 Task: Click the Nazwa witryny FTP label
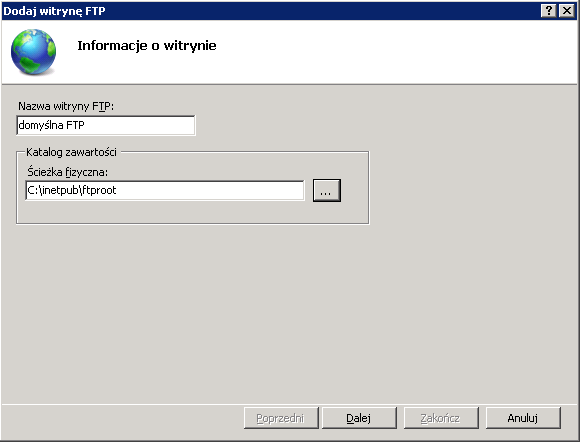click(x=66, y=107)
